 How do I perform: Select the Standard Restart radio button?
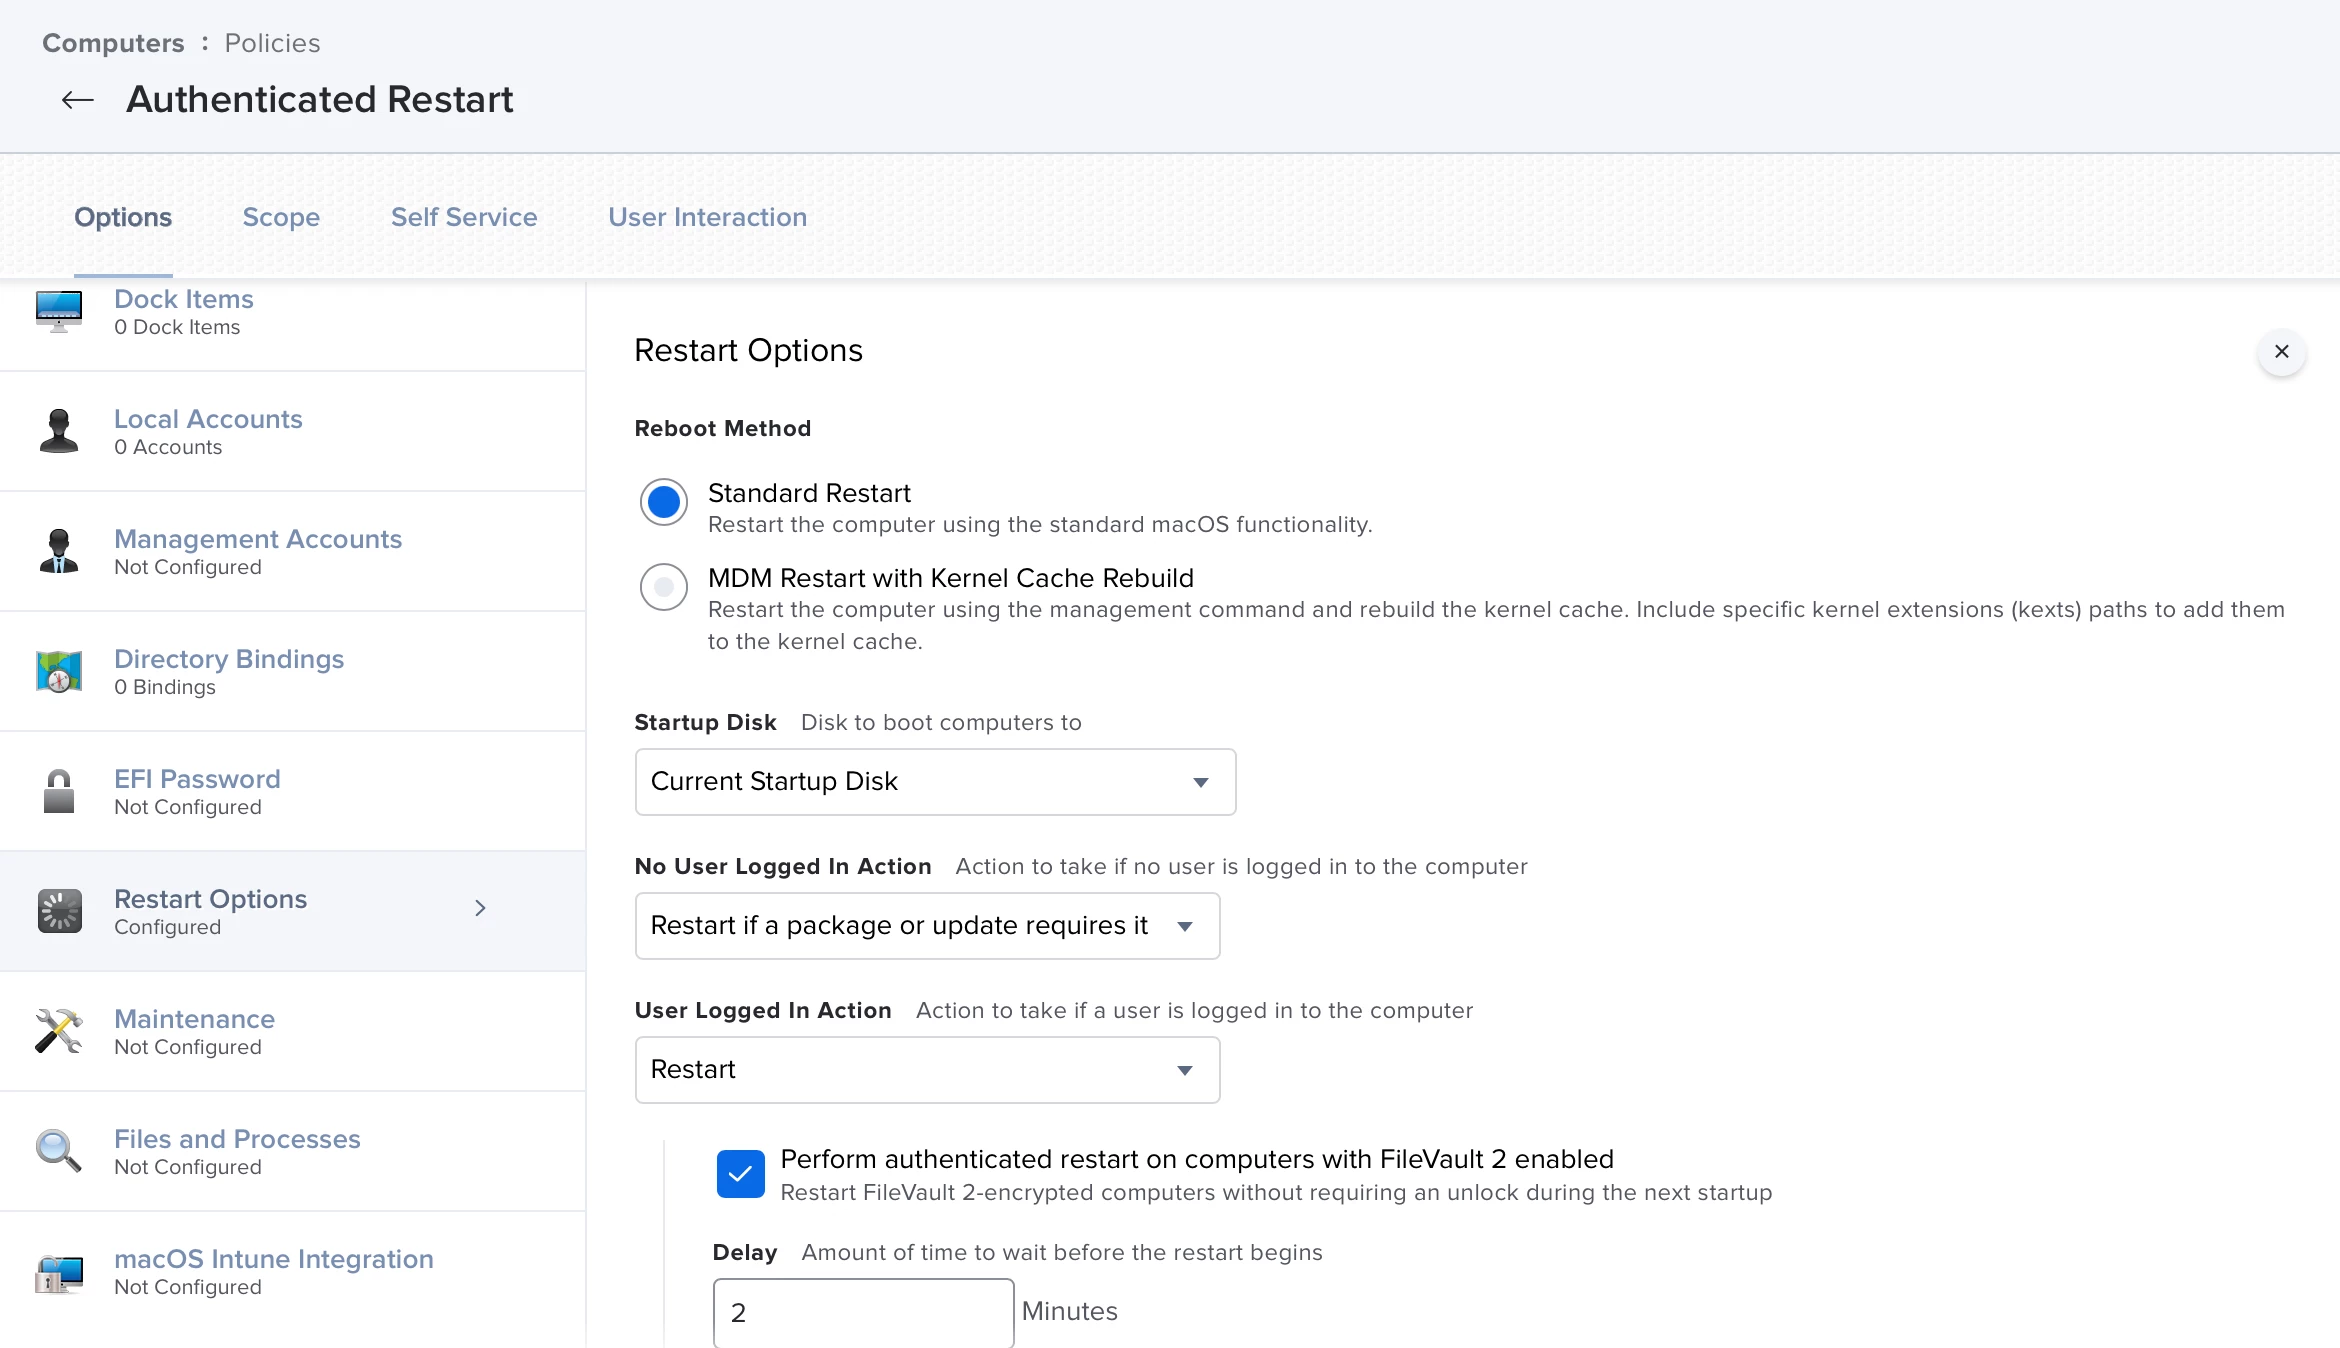pyautogui.click(x=664, y=502)
